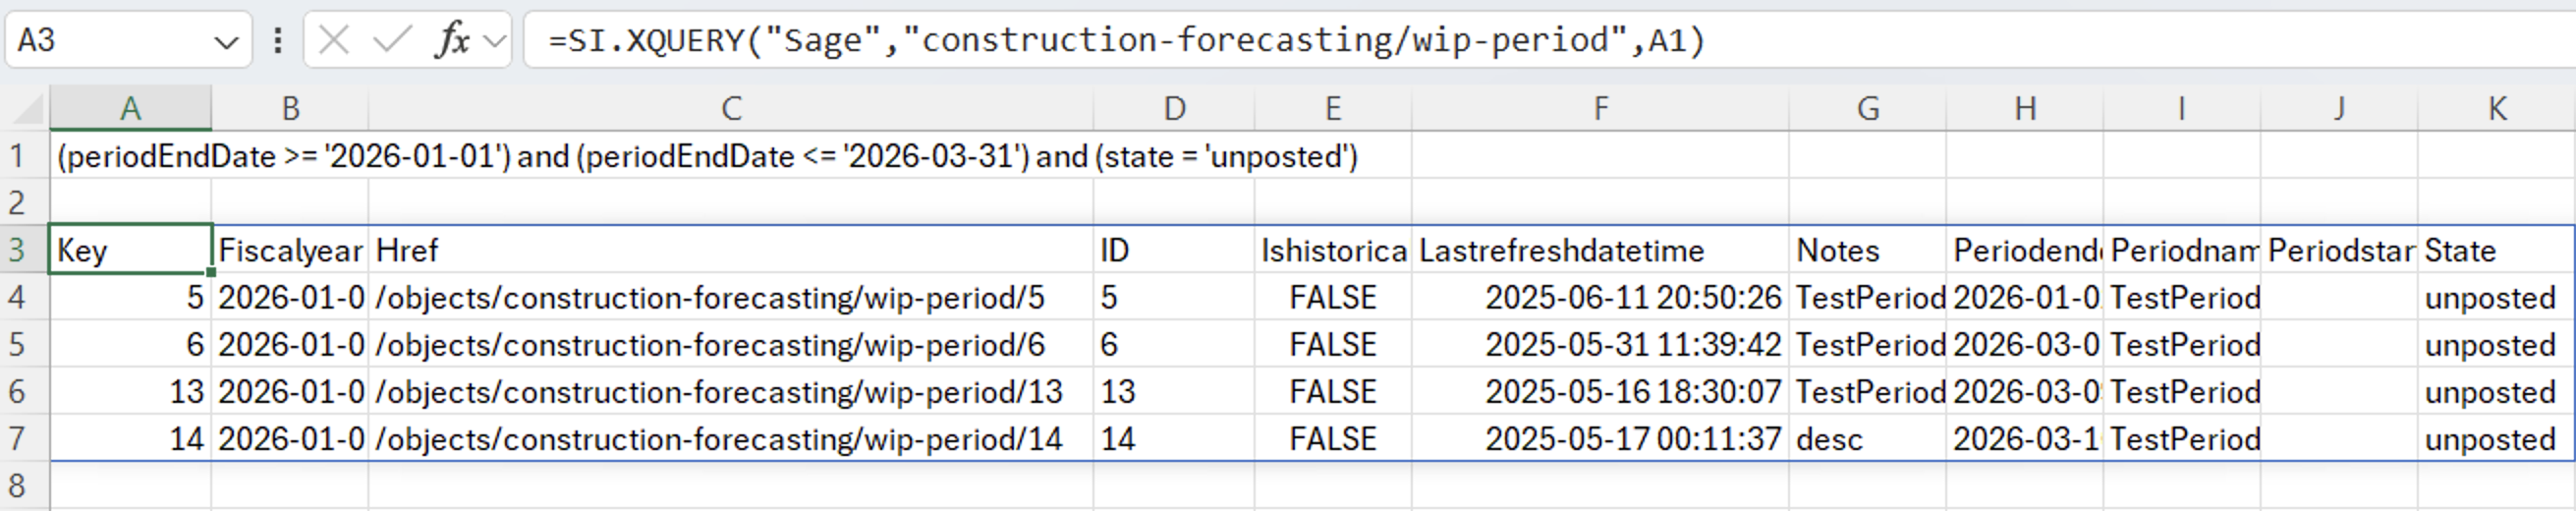
Task: Click the Lastrefreshdatetime header cell
Action: click(x=1600, y=250)
